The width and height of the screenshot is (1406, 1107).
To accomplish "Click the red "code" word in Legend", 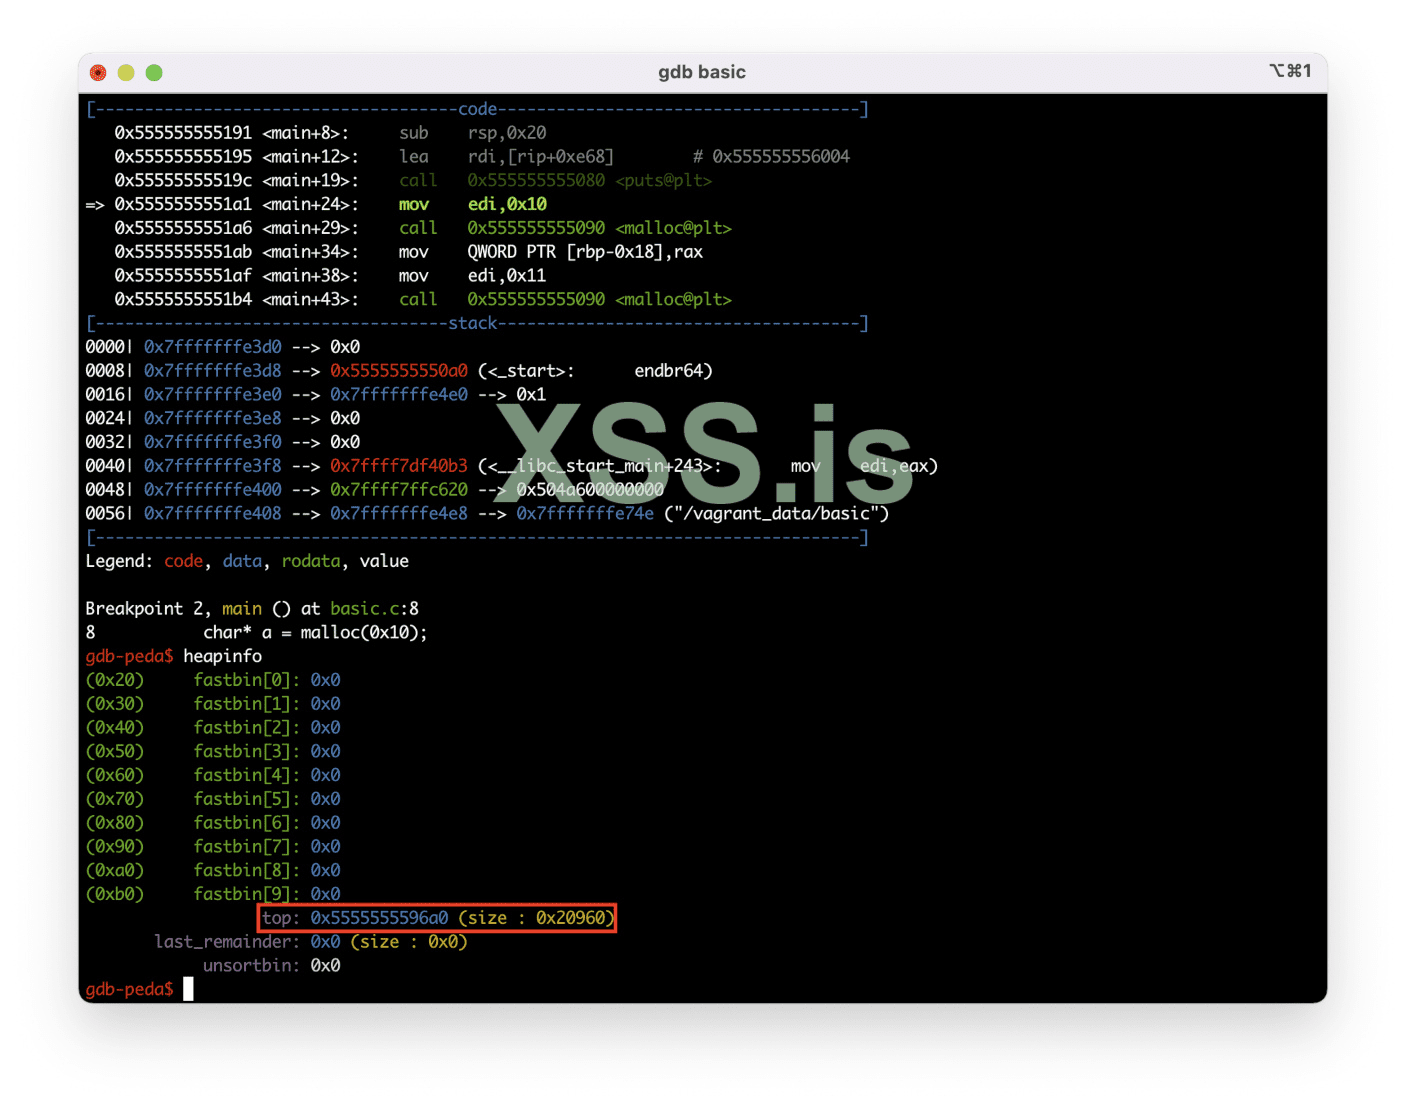I will click(x=183, y=562).
